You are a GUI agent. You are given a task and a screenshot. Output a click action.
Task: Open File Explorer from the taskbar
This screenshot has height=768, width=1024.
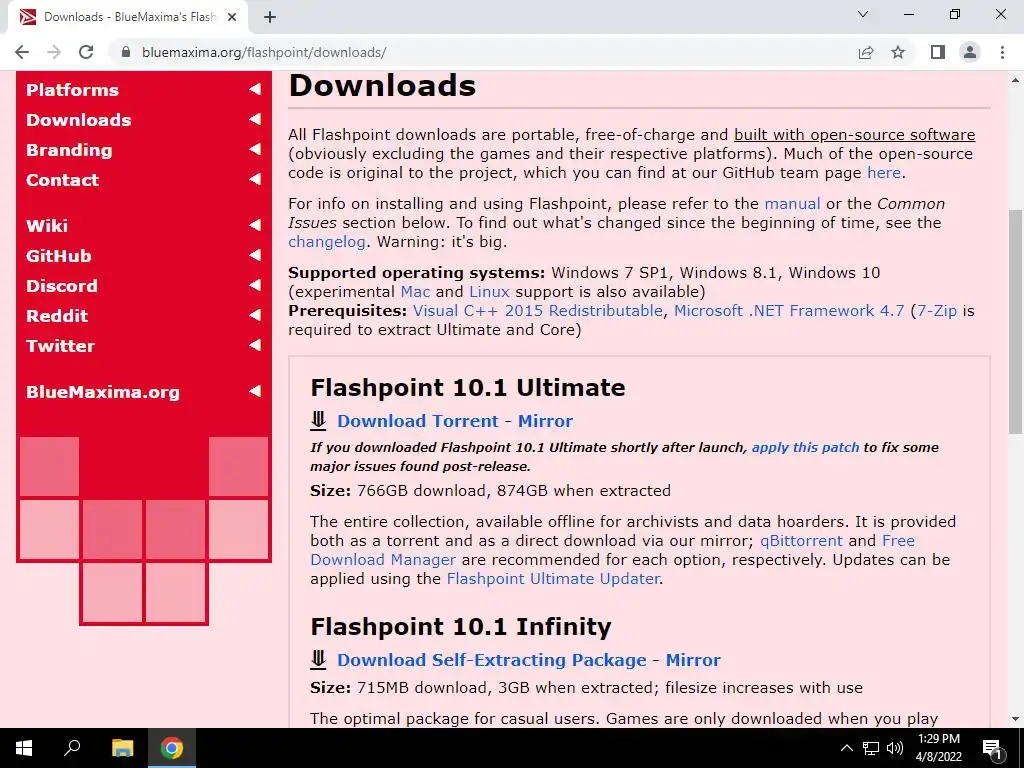click(122, 748)
